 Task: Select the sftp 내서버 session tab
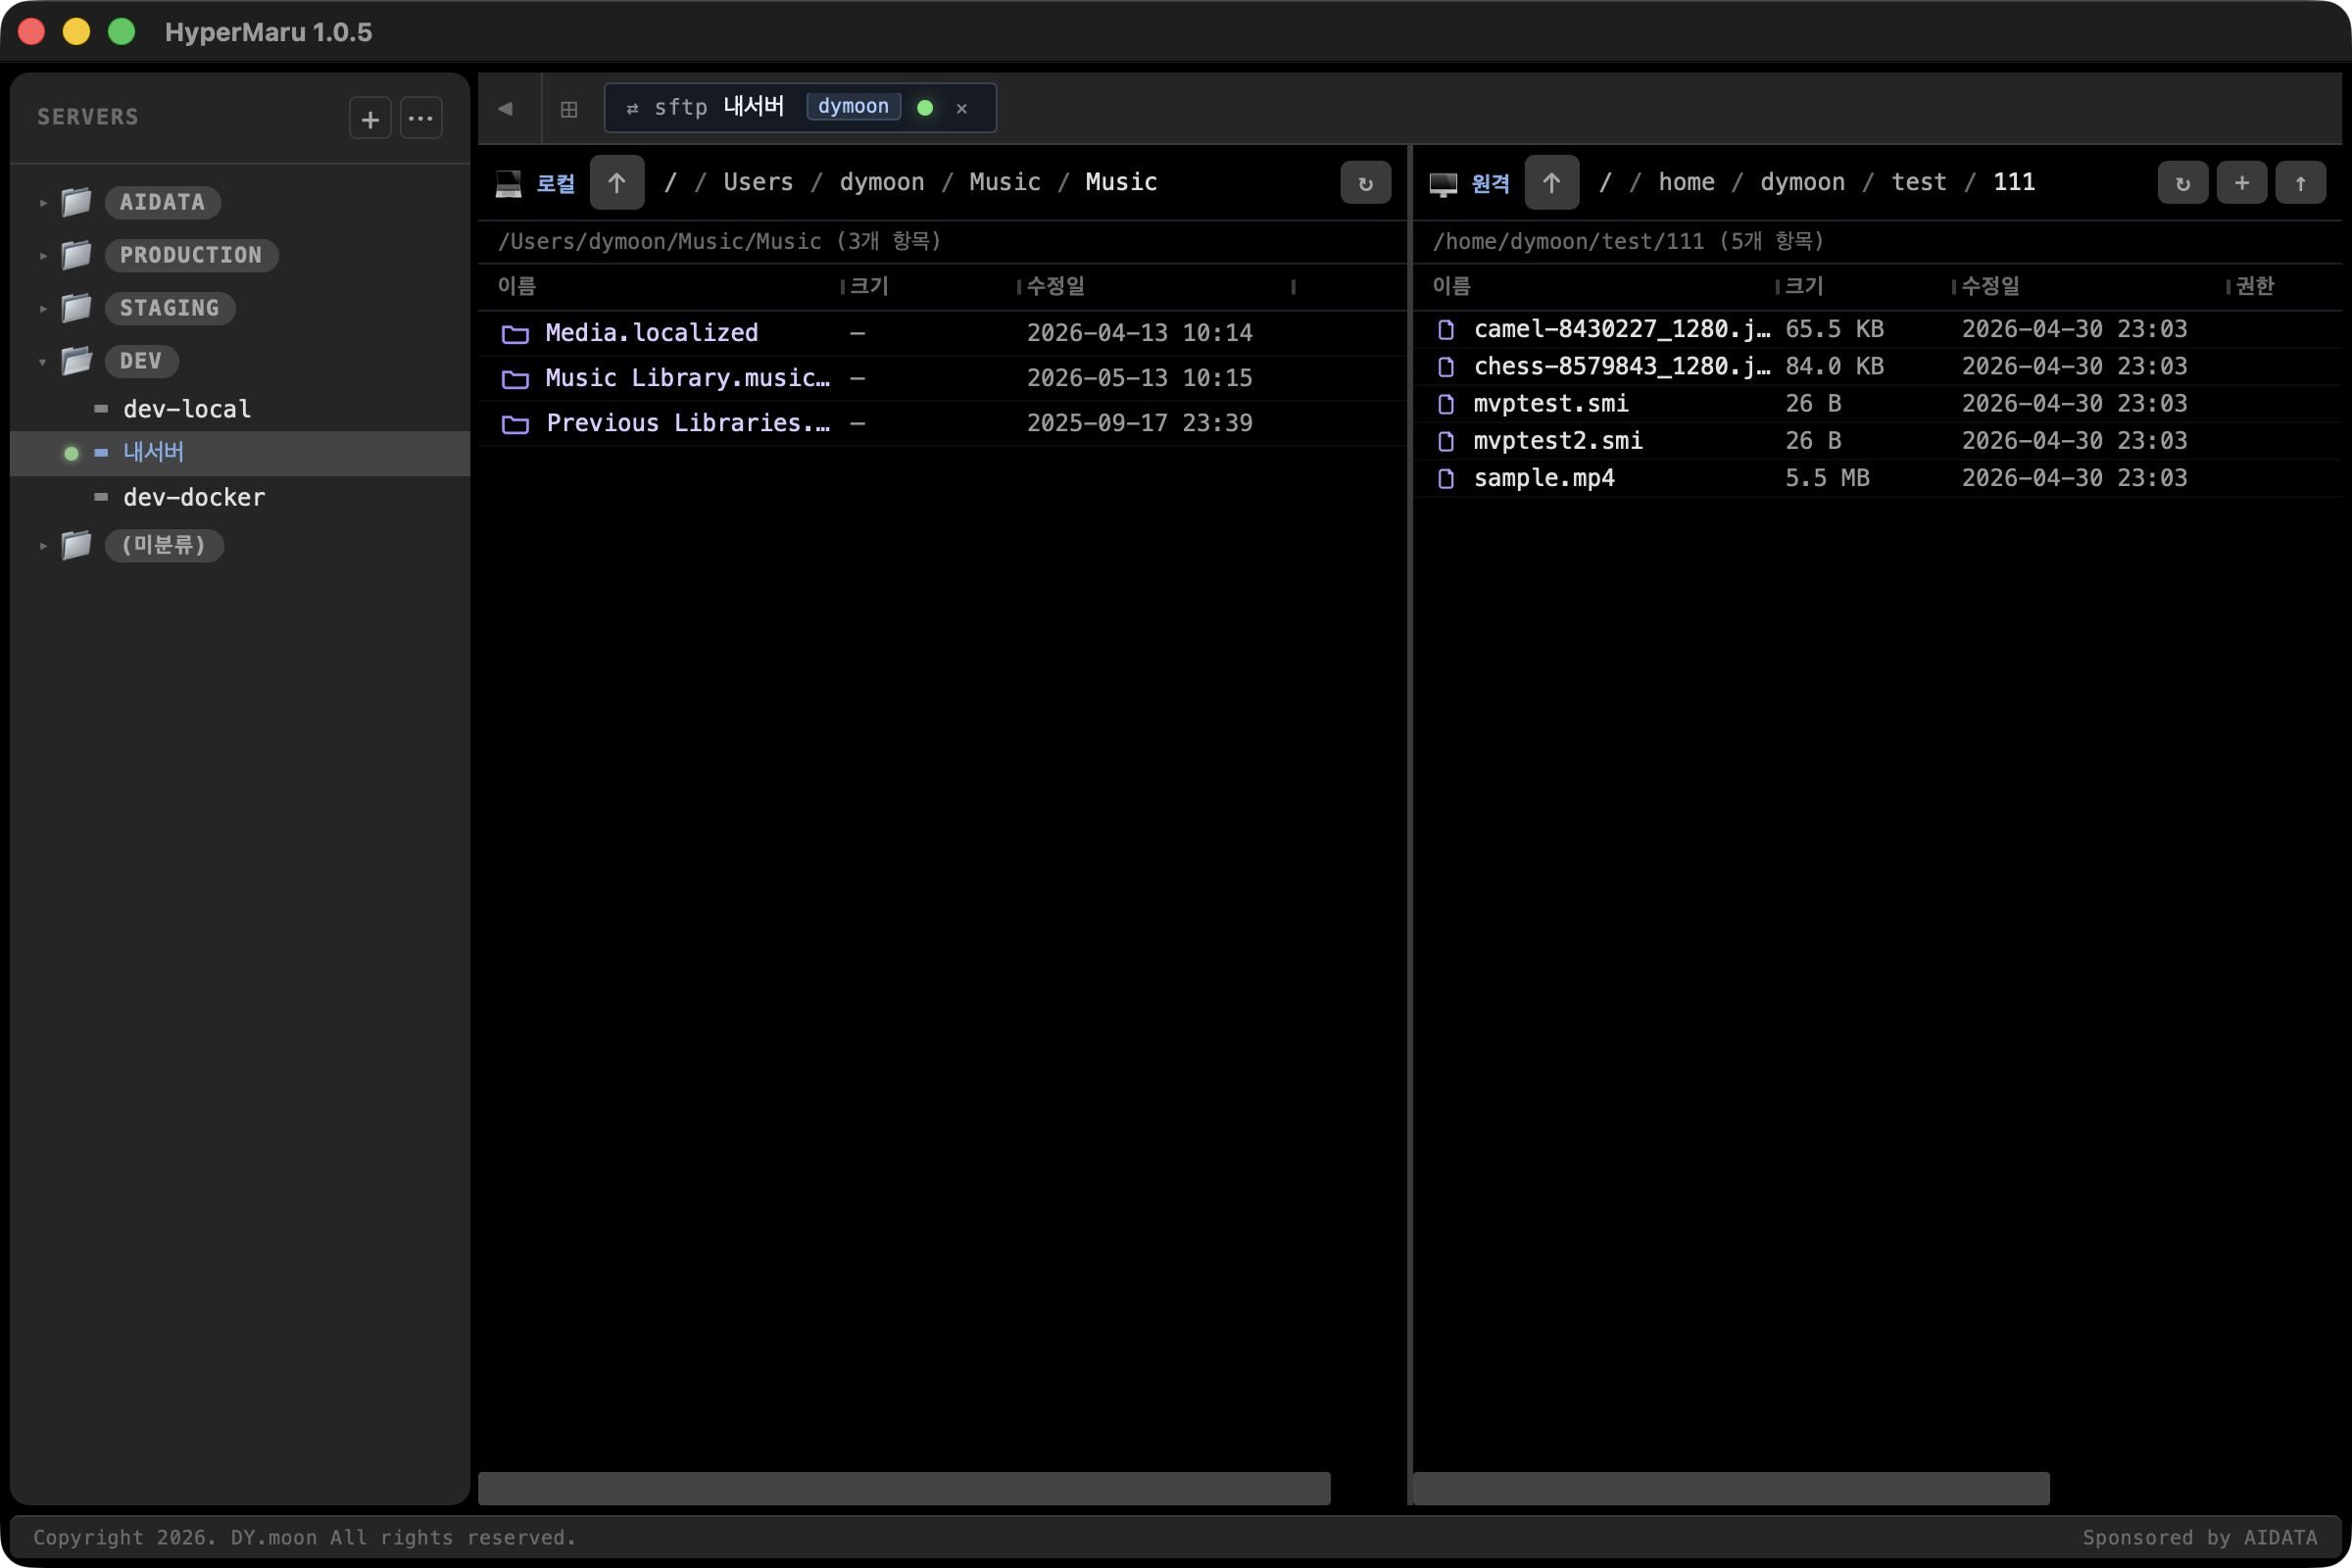tap(800, 107)
